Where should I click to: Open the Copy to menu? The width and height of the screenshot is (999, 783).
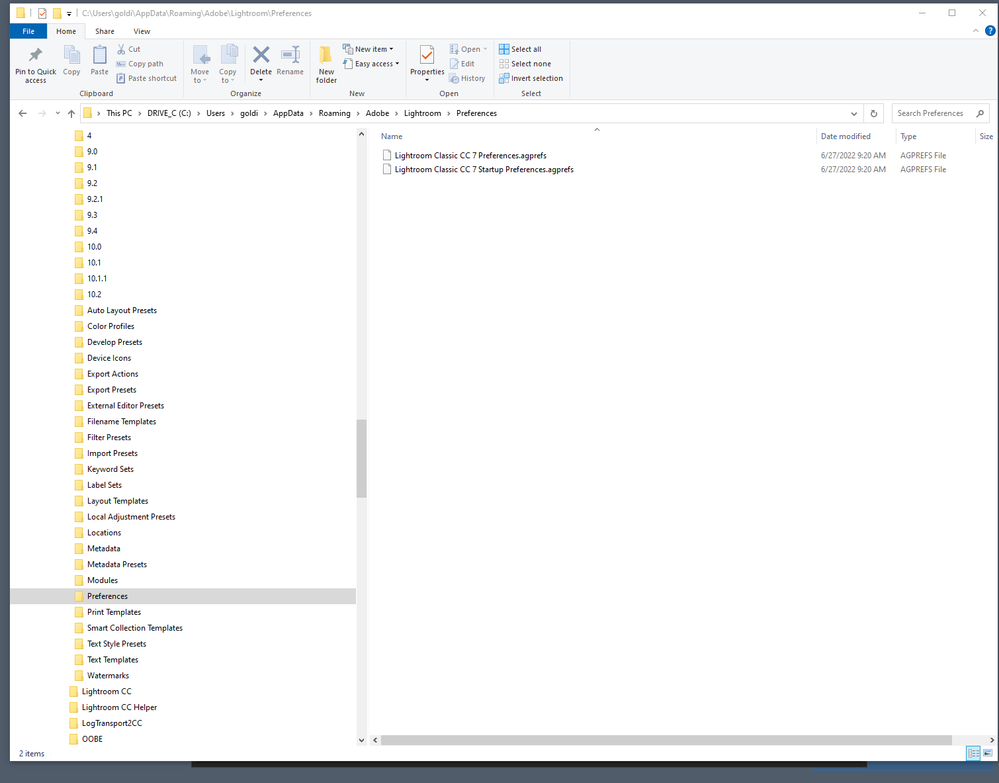[x=228, y=64]
